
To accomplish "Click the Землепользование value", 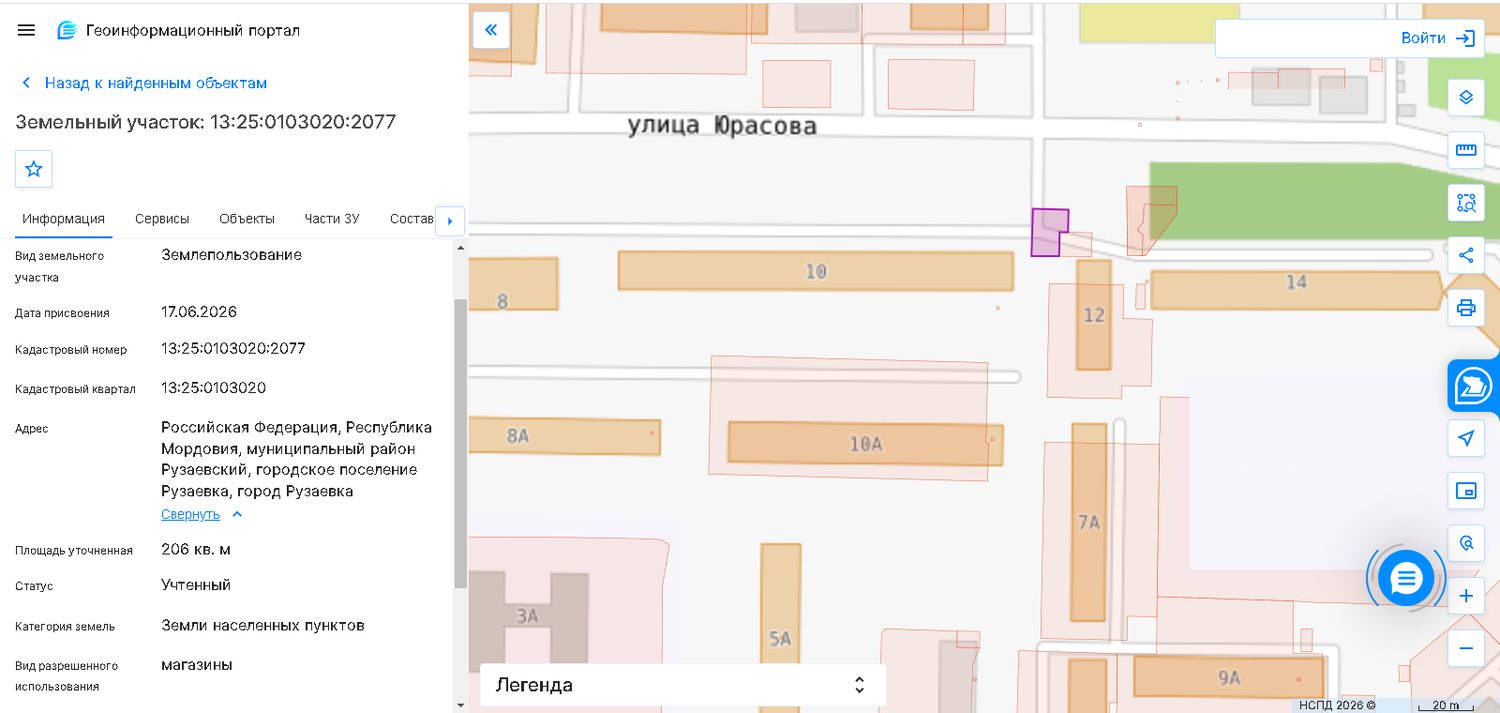I will pyautogui.click(x=232, y=255).
